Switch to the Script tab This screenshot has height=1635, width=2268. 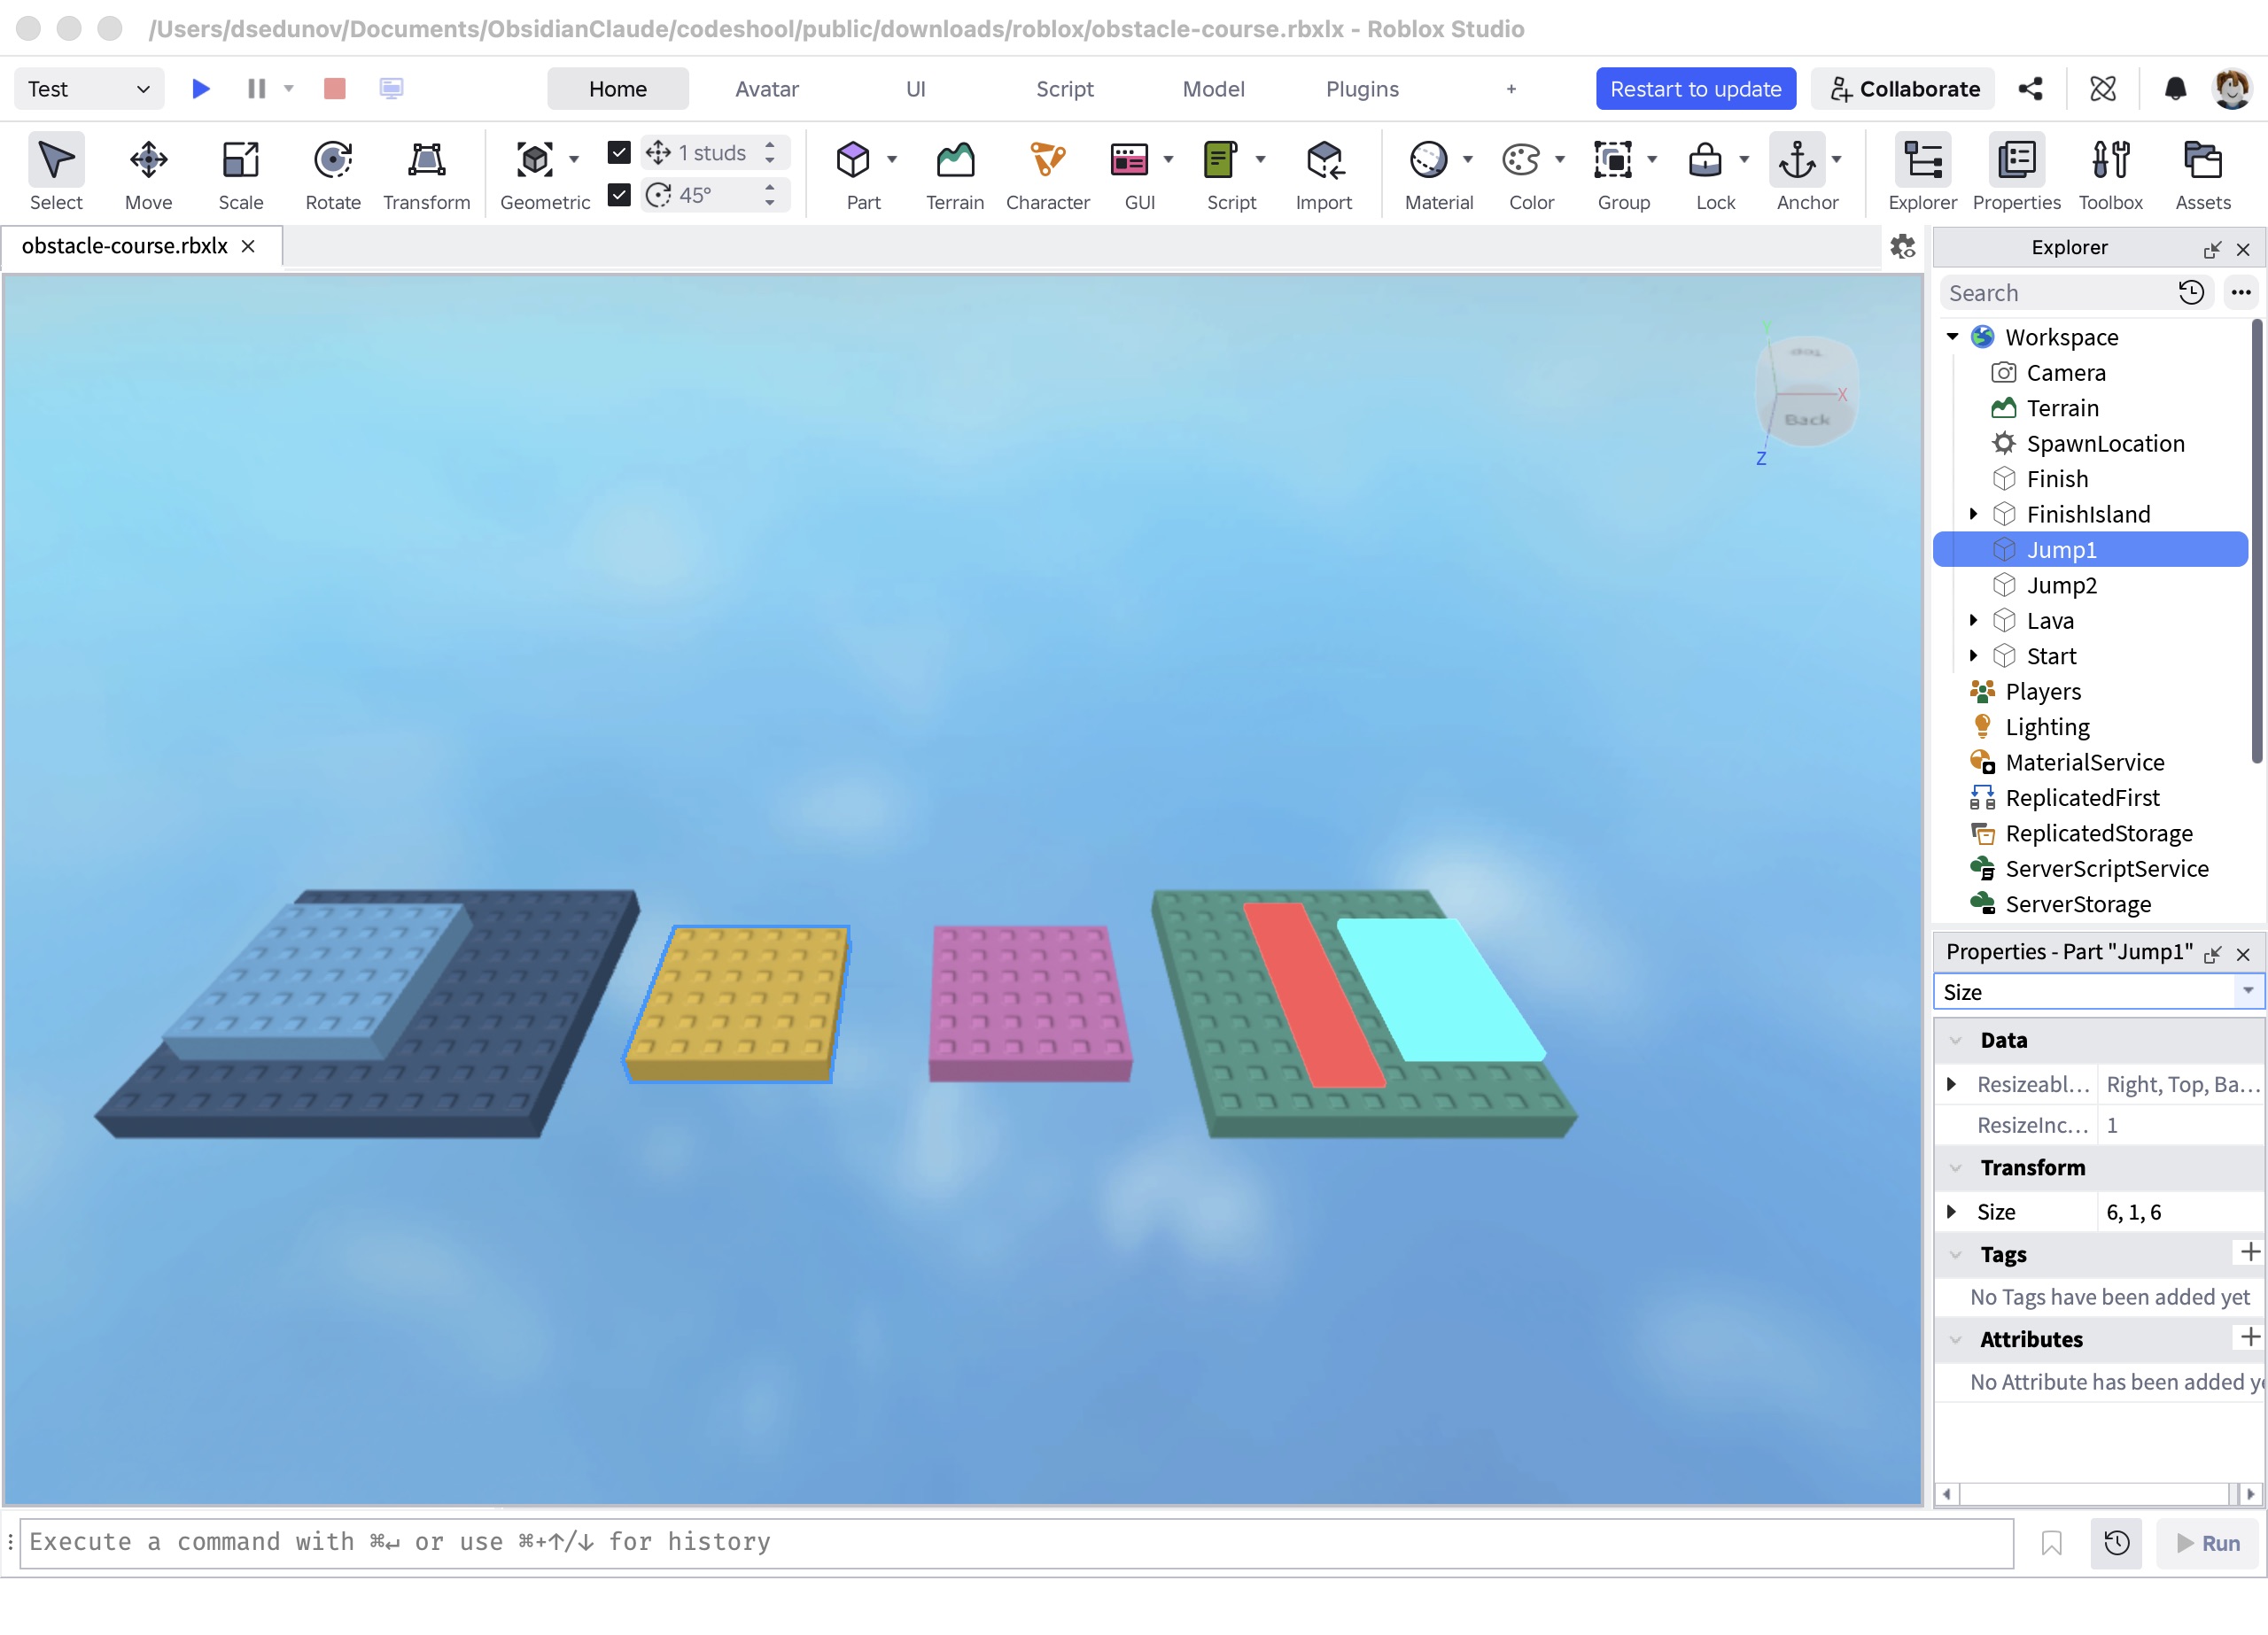pyautogui.click(x=1064, y=89)
